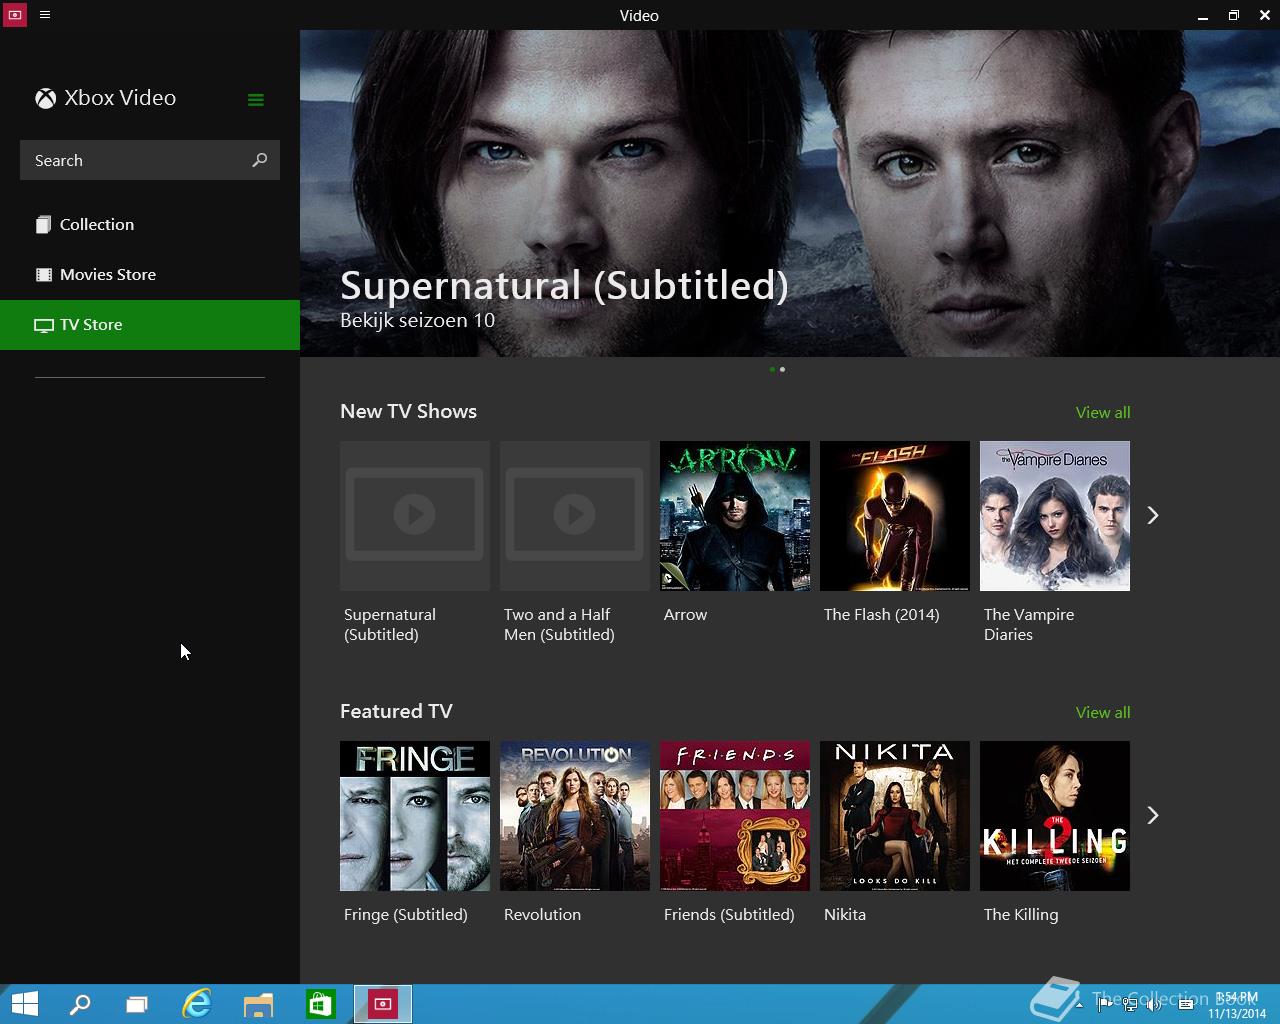Expand more Featured TV with the right arrow
The height and width of the screenshot is (1024, 1280).
(1153, 815)
